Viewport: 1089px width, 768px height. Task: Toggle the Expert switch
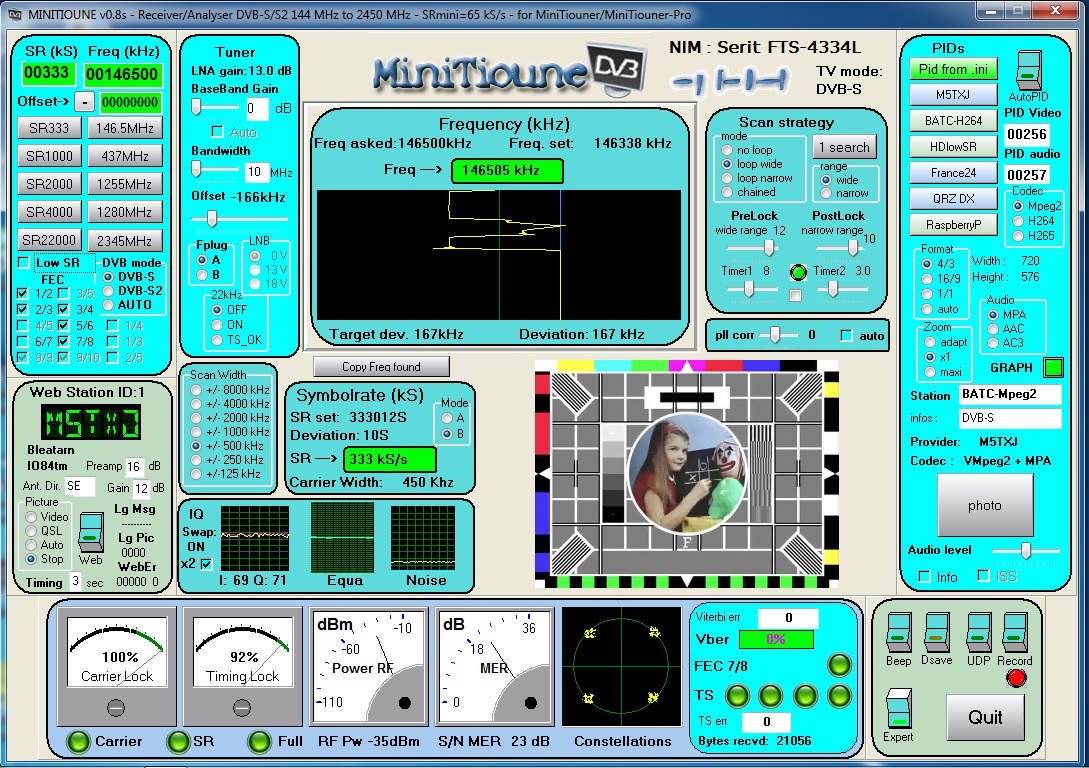tap(899, 708)
